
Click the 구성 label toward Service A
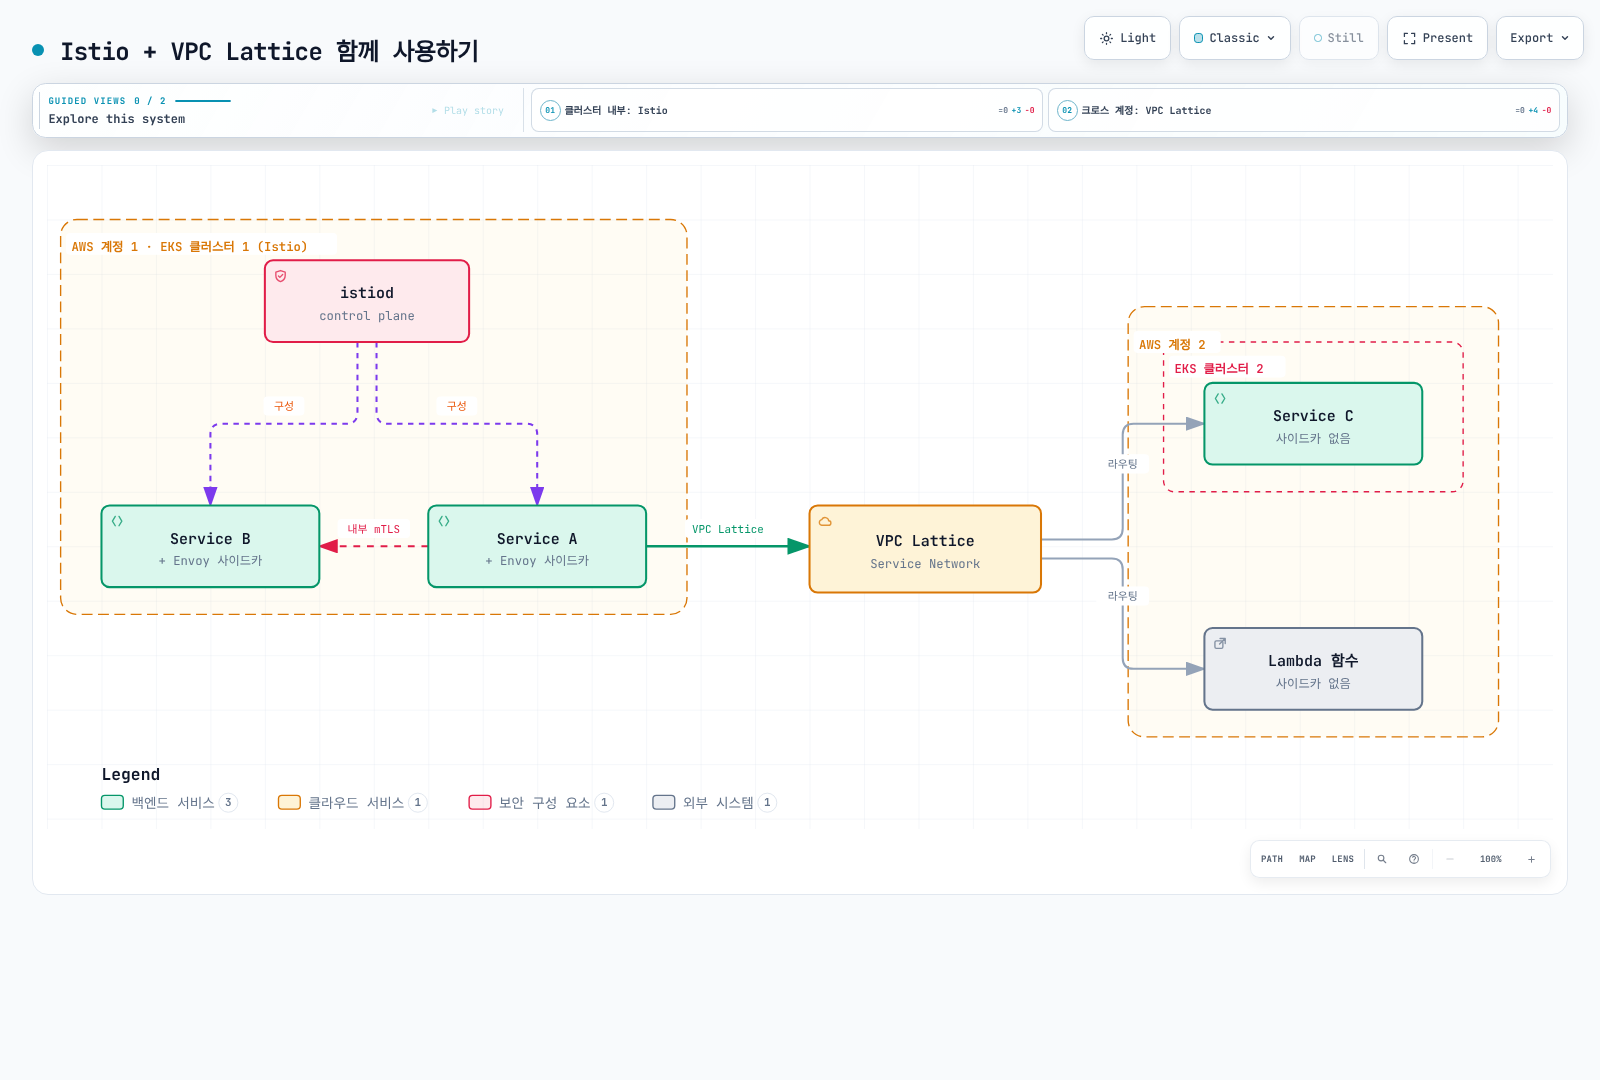457,406
